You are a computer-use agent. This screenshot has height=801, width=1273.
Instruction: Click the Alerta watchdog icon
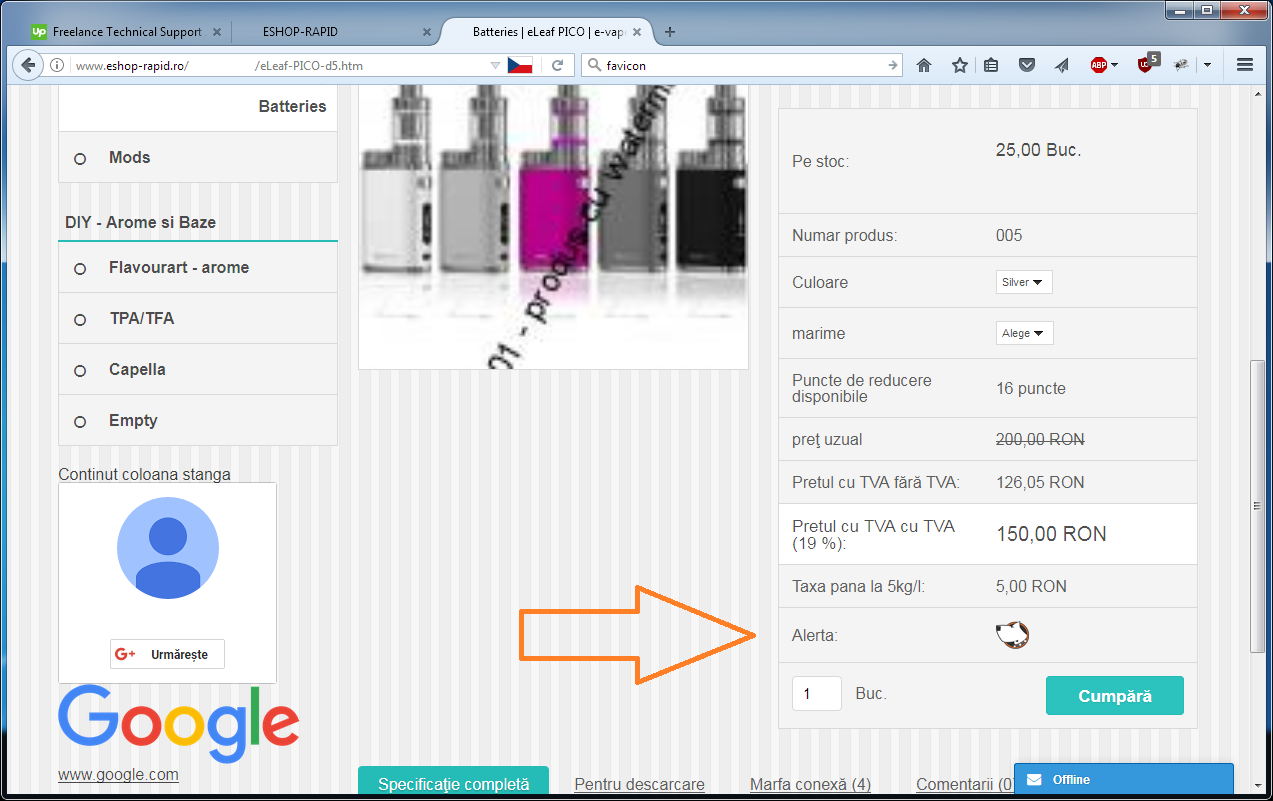1012,634
